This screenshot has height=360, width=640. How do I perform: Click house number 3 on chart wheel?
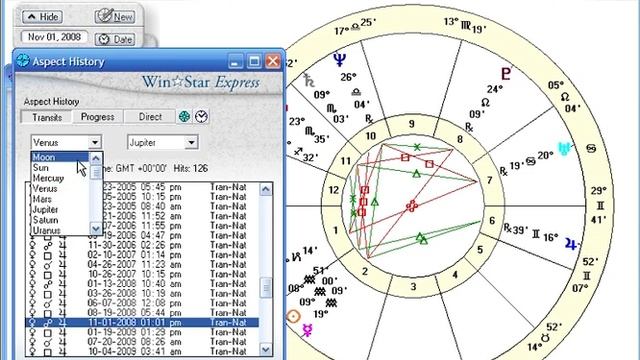pyautogui.click(x=413, y=287)
